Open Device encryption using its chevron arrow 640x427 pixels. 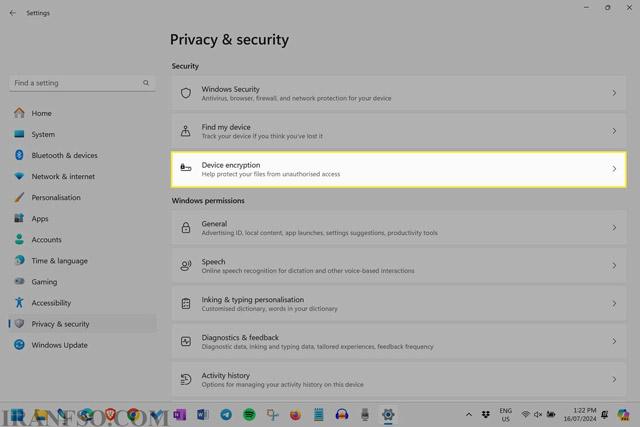(614, 169)
